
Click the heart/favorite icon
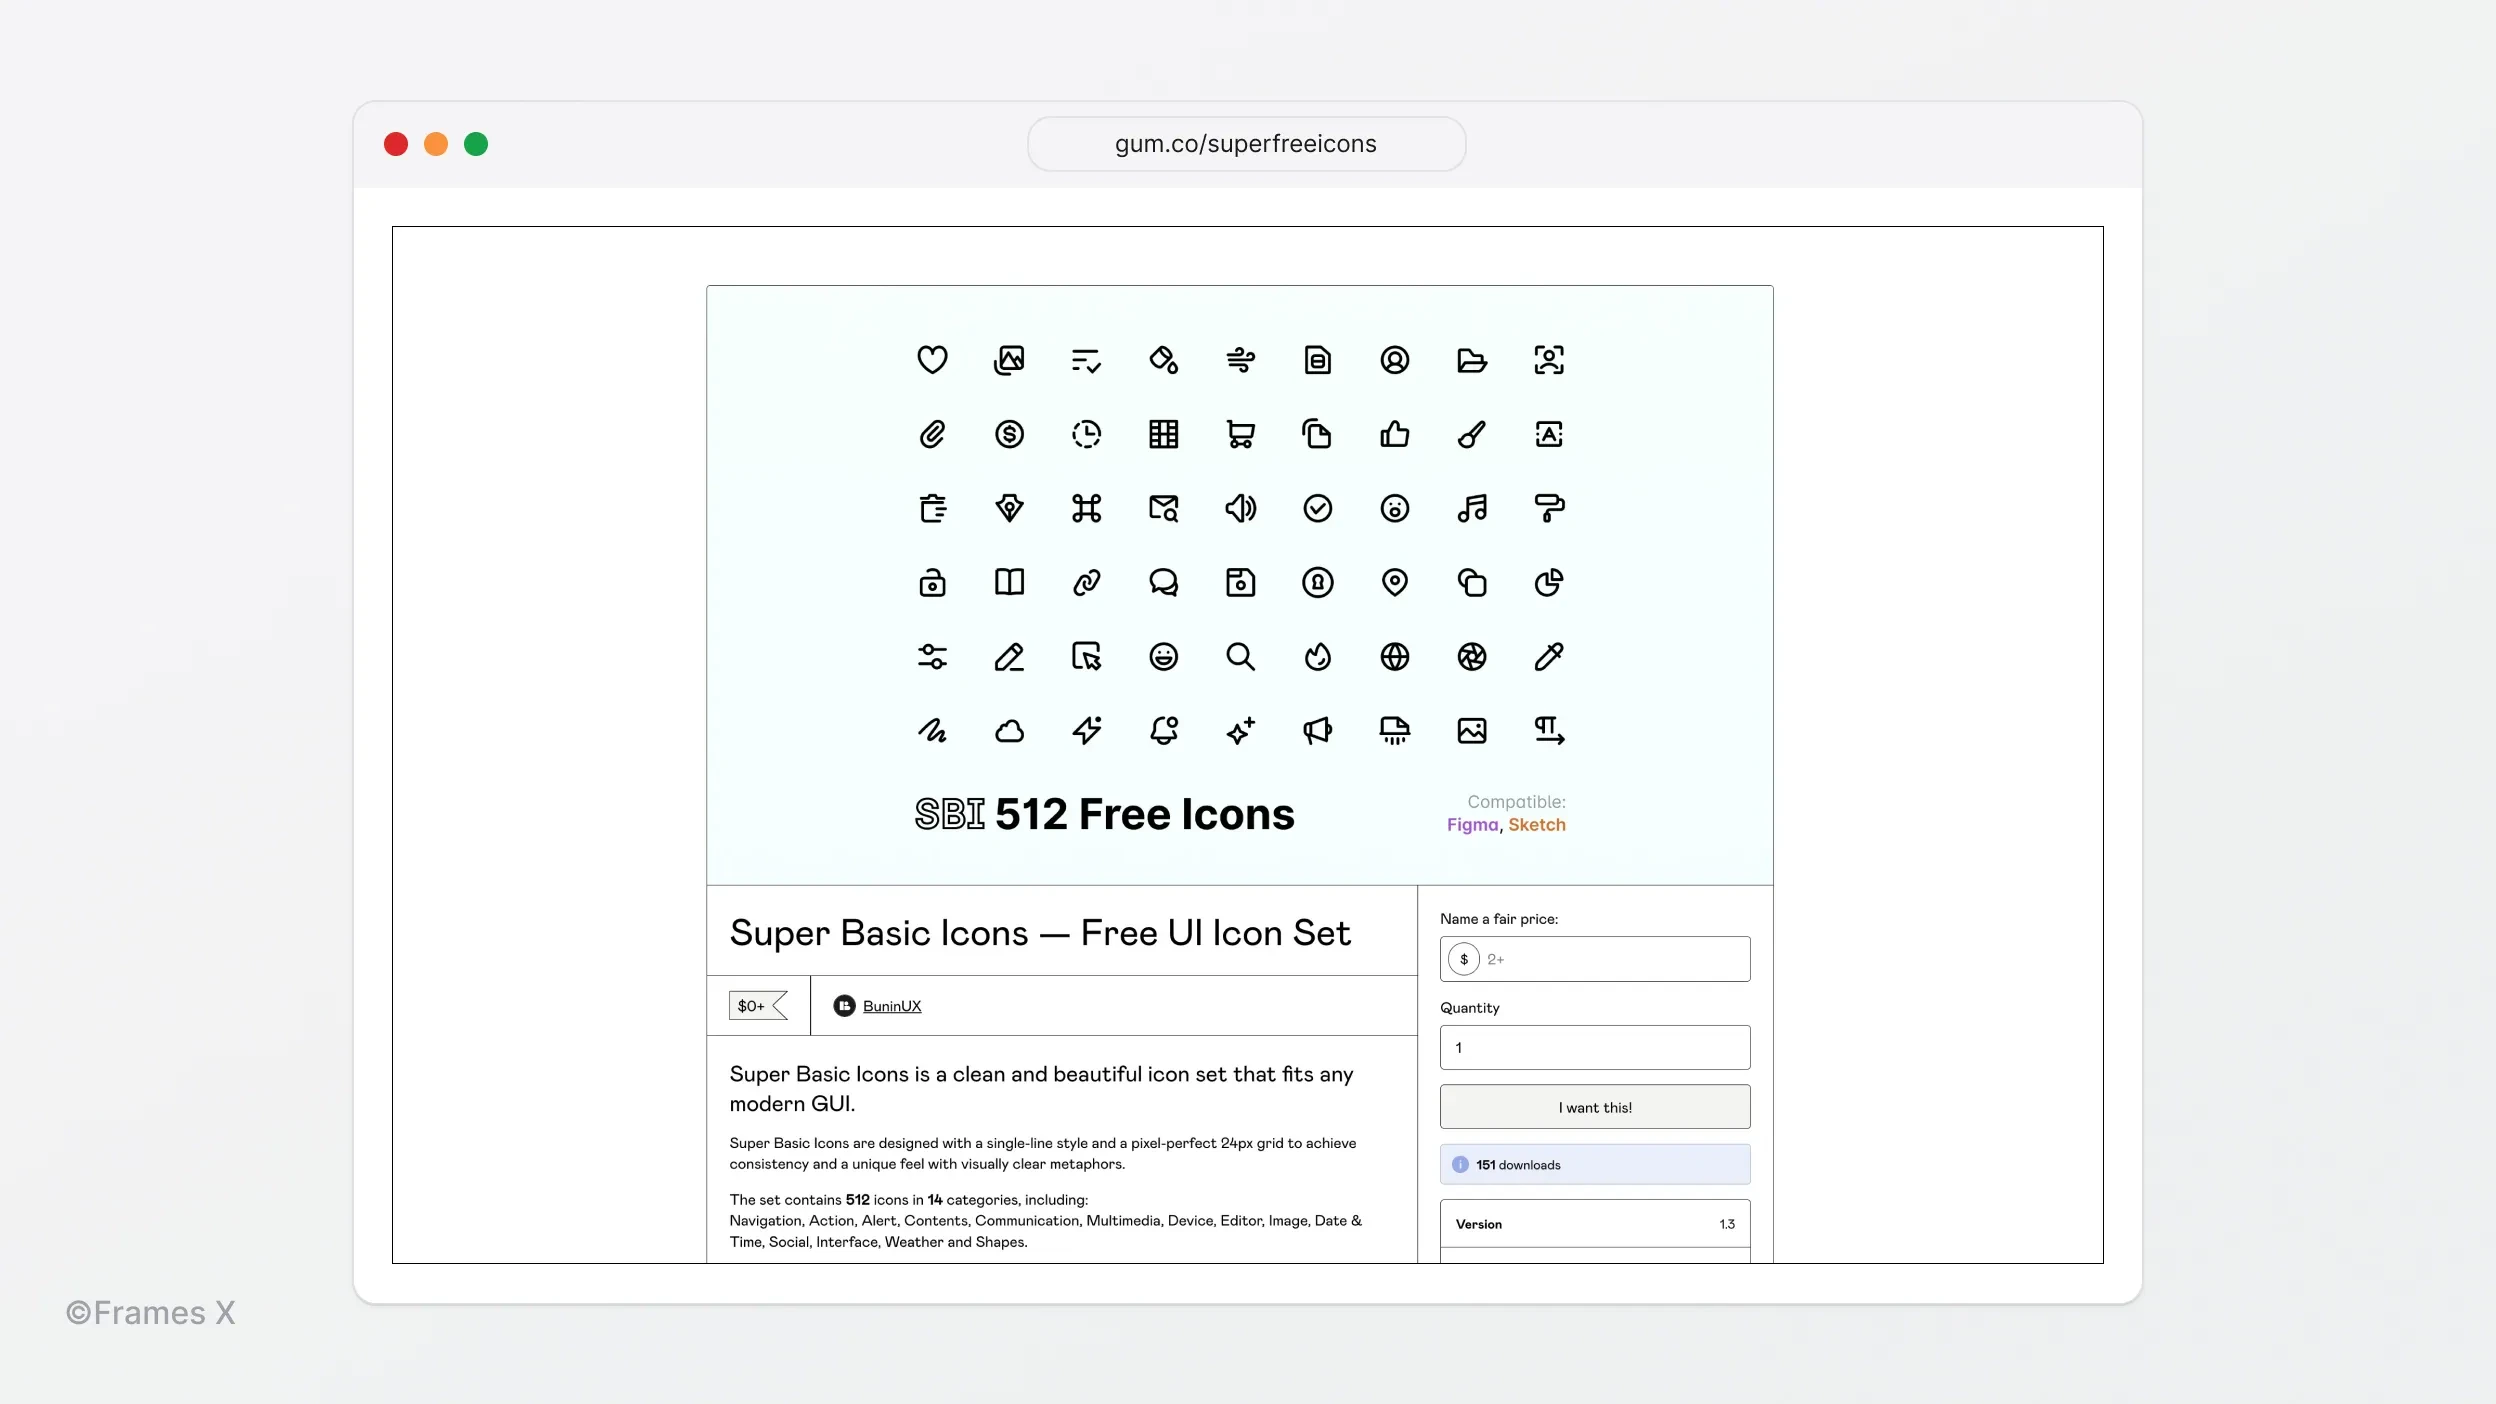coord(933,360)
